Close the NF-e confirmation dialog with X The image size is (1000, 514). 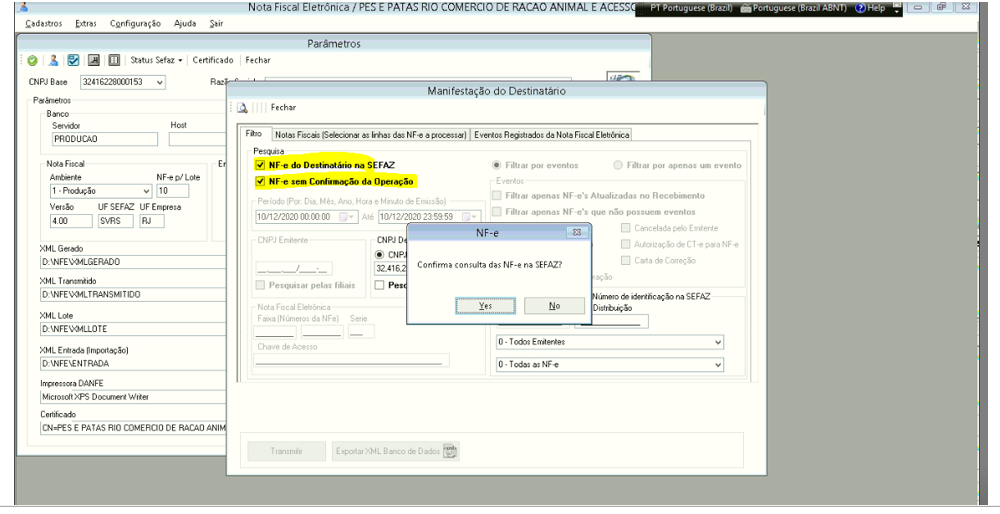click(577, 233)
